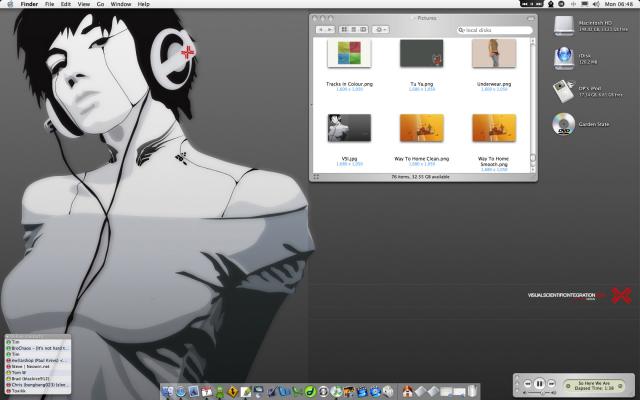The height and width of the screenshot is (400, 640).
Task: Click the volume speaker icon in menu bar
Action: (596, 4)
